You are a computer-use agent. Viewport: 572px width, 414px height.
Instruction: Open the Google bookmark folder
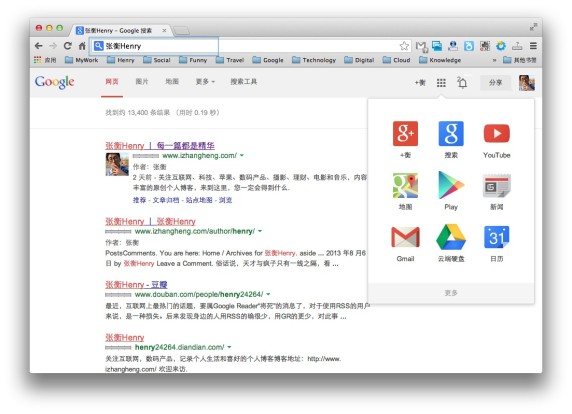tap(268, 60)
